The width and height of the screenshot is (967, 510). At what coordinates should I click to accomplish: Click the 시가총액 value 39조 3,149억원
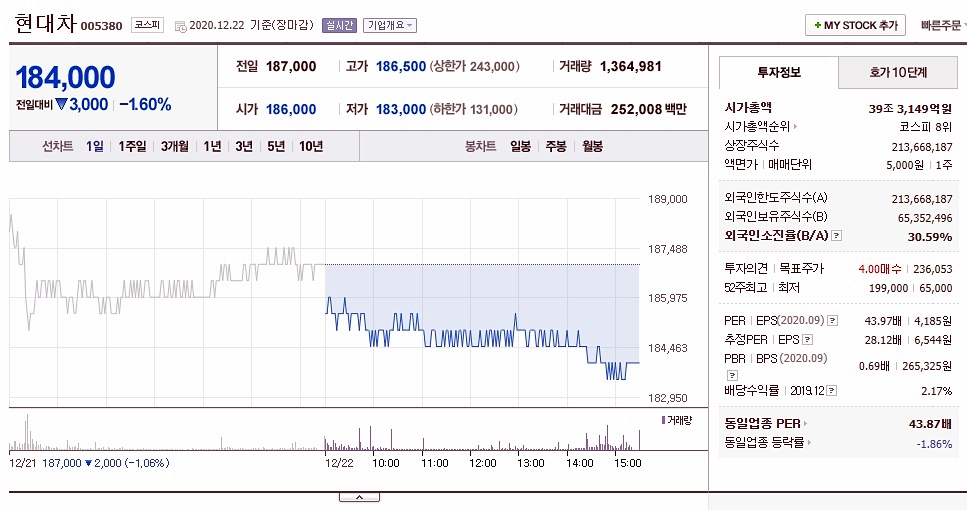pos(910,109)
